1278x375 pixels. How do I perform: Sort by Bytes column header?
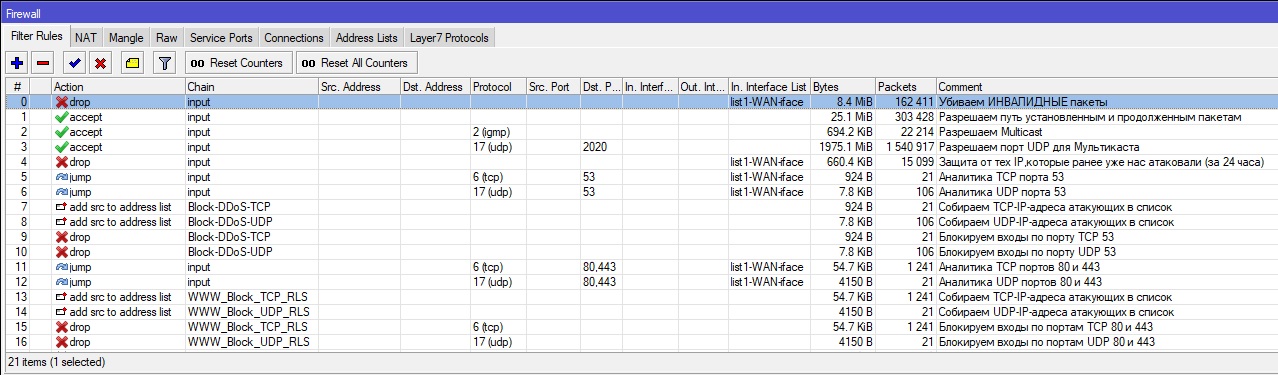coord(843,87)
